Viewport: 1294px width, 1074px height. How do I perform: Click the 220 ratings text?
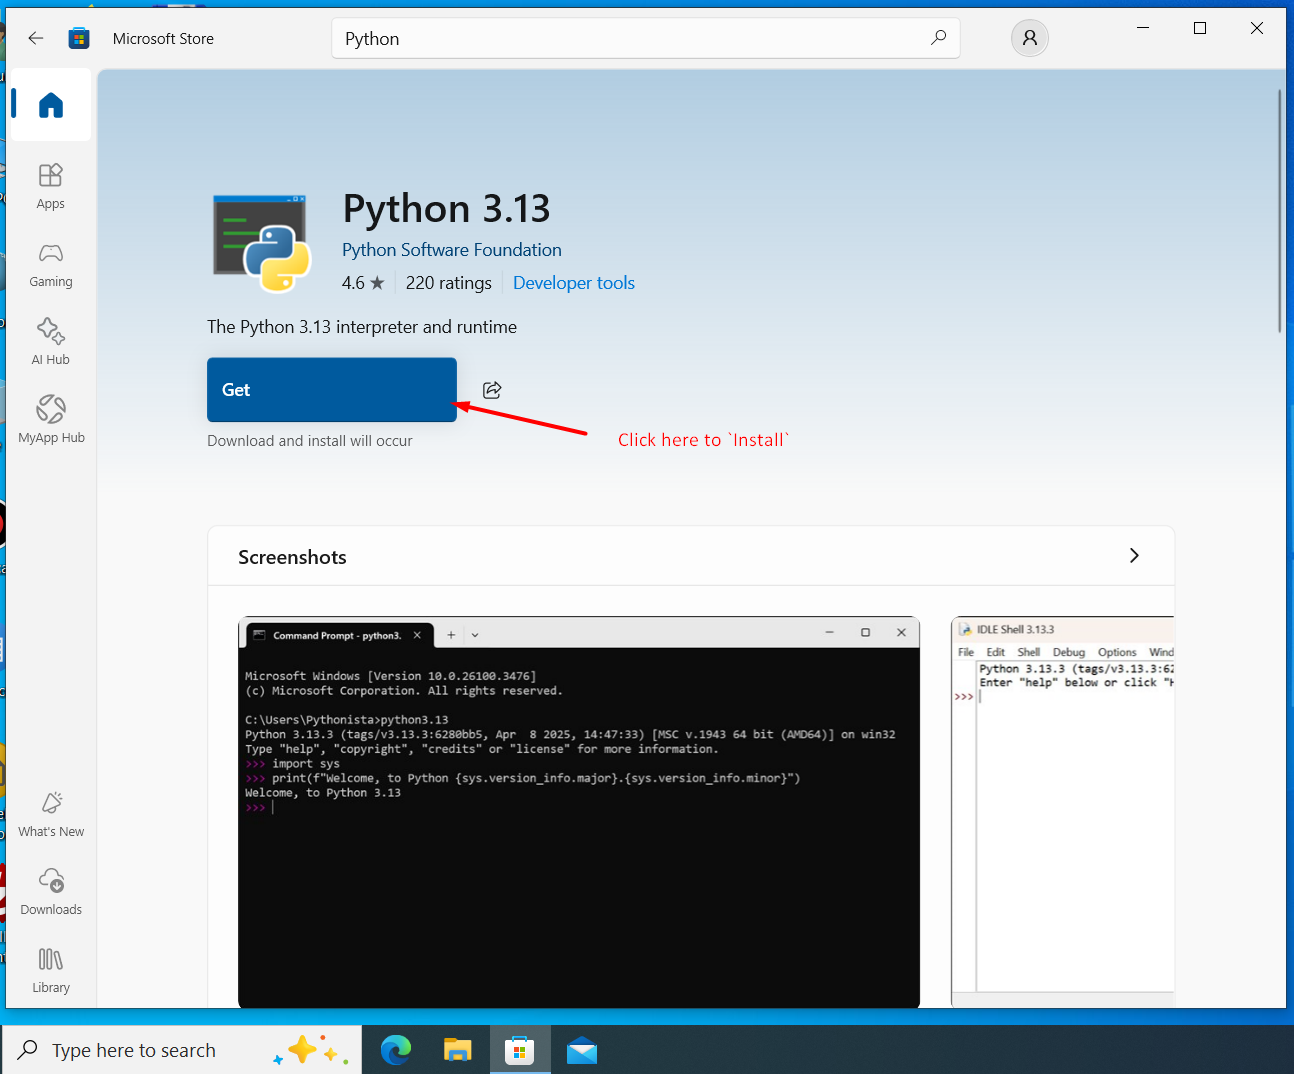click(449, 283)
